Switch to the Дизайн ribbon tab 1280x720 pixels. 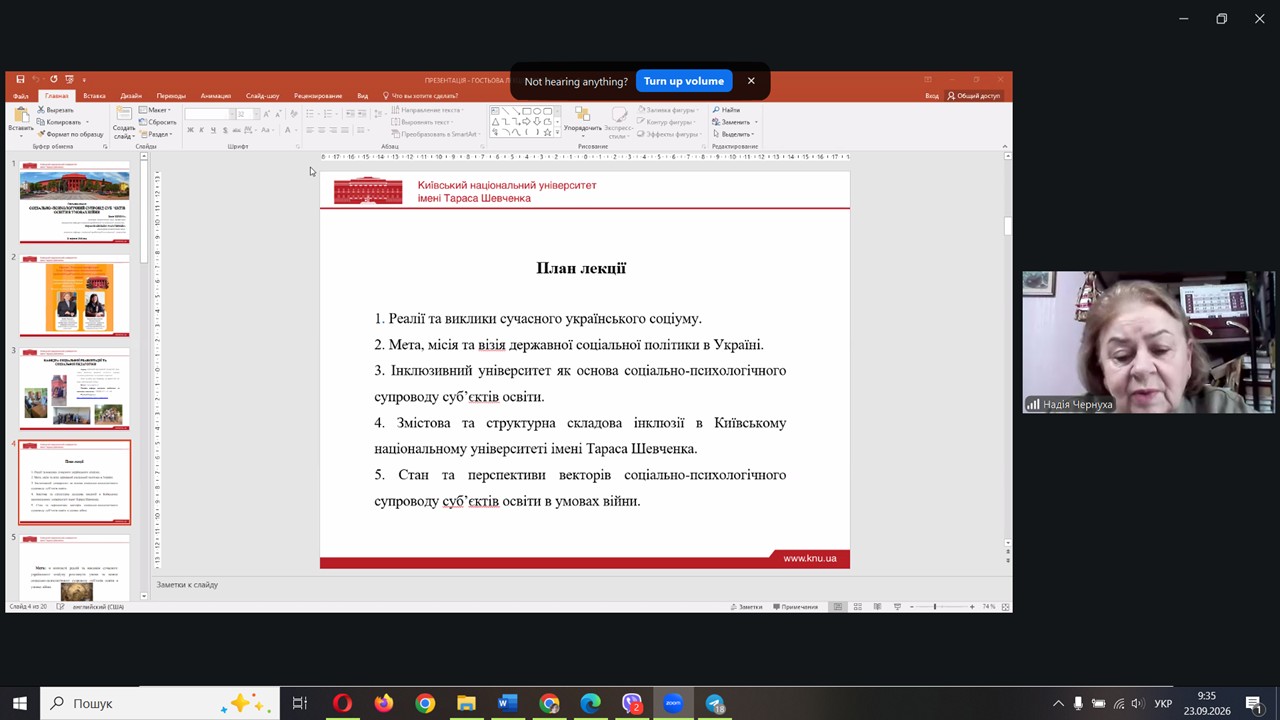point(131,96)
